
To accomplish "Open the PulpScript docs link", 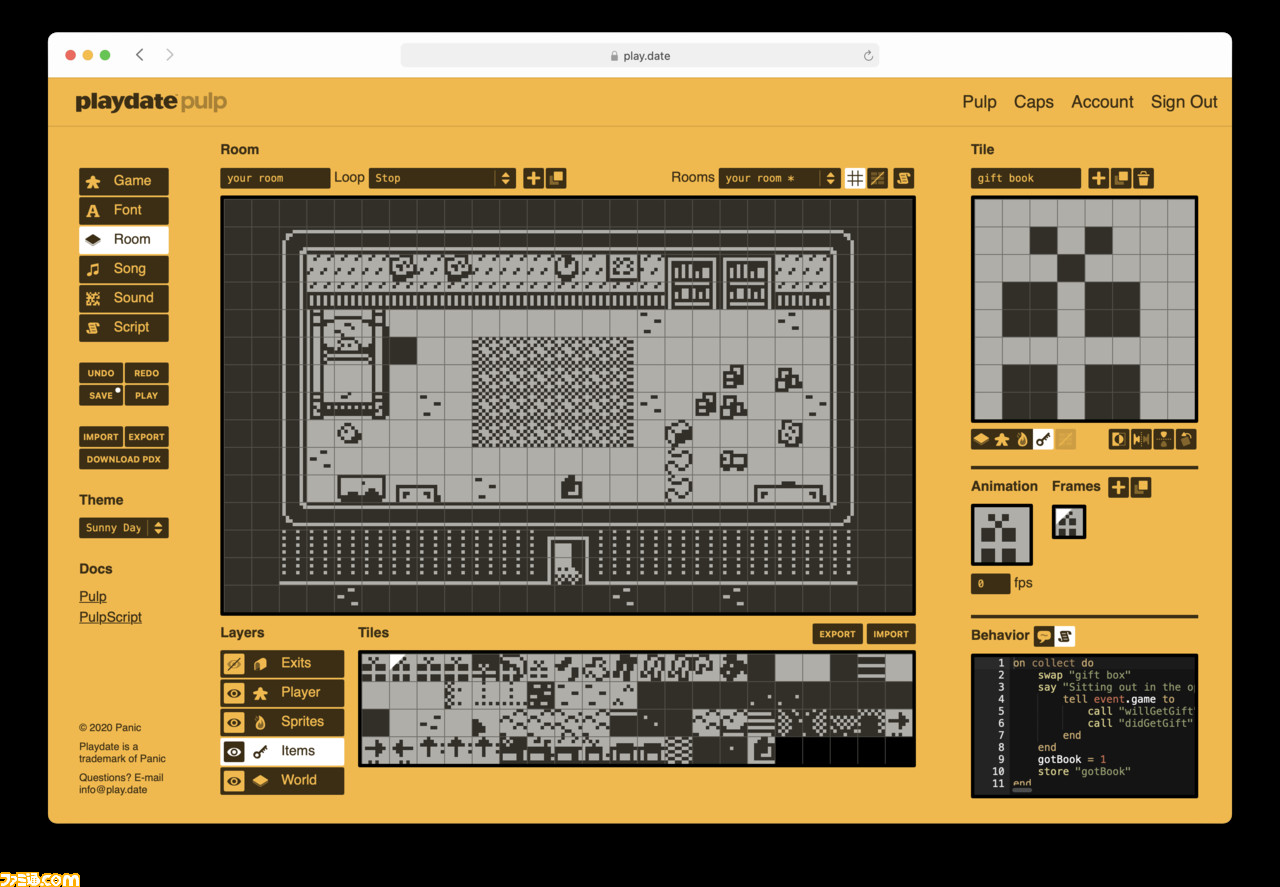I will pyautogui.click(x=111, y=618).
